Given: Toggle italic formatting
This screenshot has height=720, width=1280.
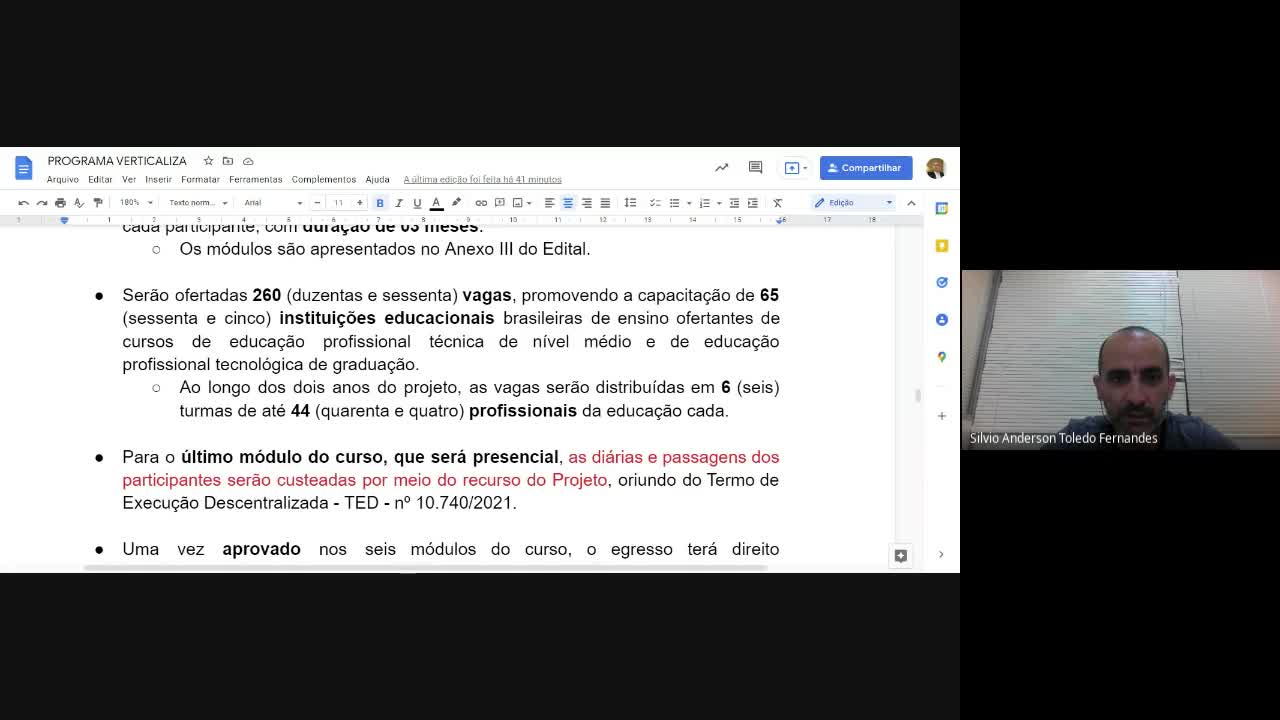Looking at the screenshot, I should (x=398, y=203).
